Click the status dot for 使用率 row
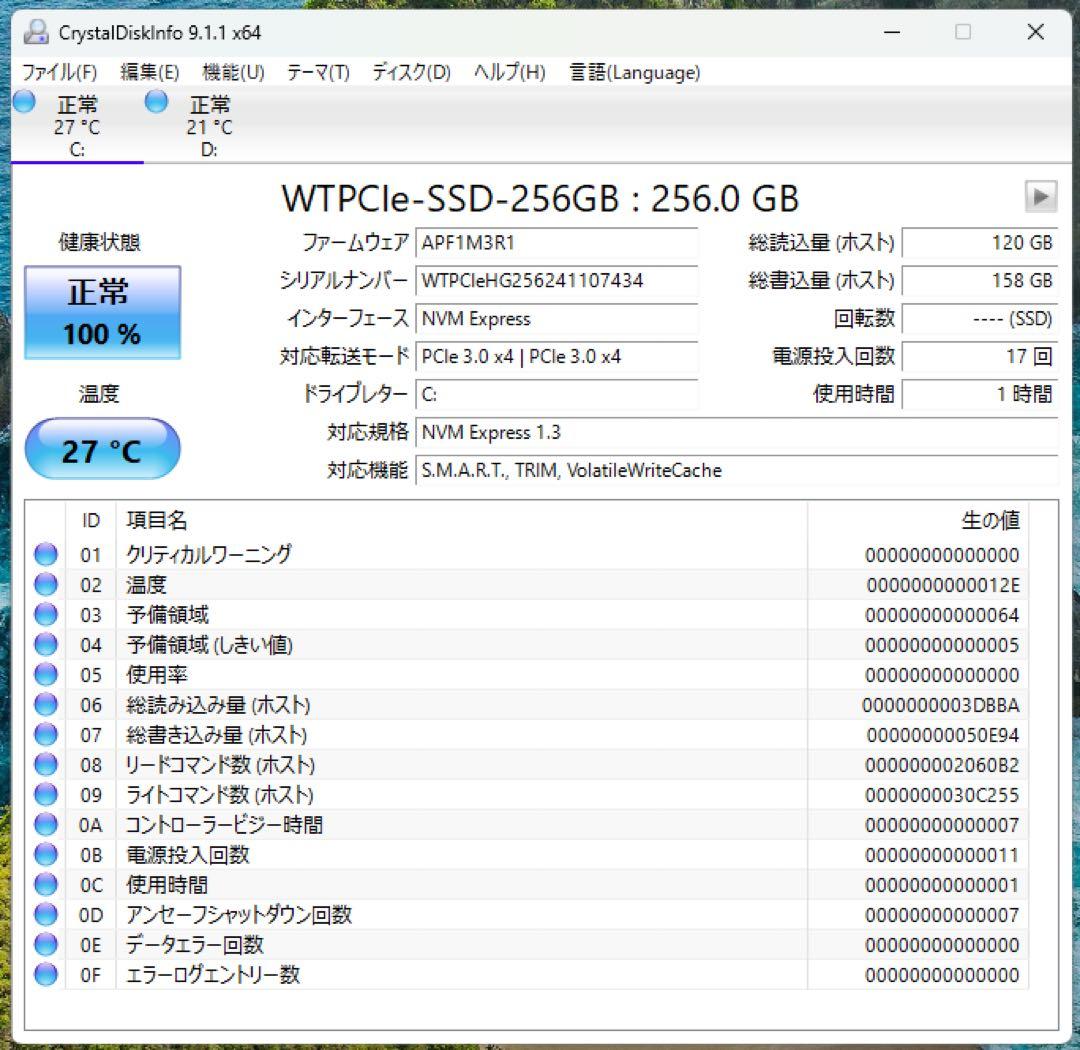This screenshot has width=1080, height=1050. click(45, 674)
